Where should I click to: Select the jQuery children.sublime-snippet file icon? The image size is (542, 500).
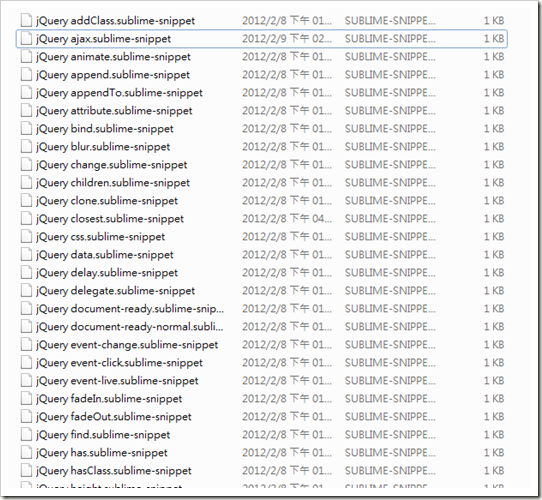pos(27,182)
